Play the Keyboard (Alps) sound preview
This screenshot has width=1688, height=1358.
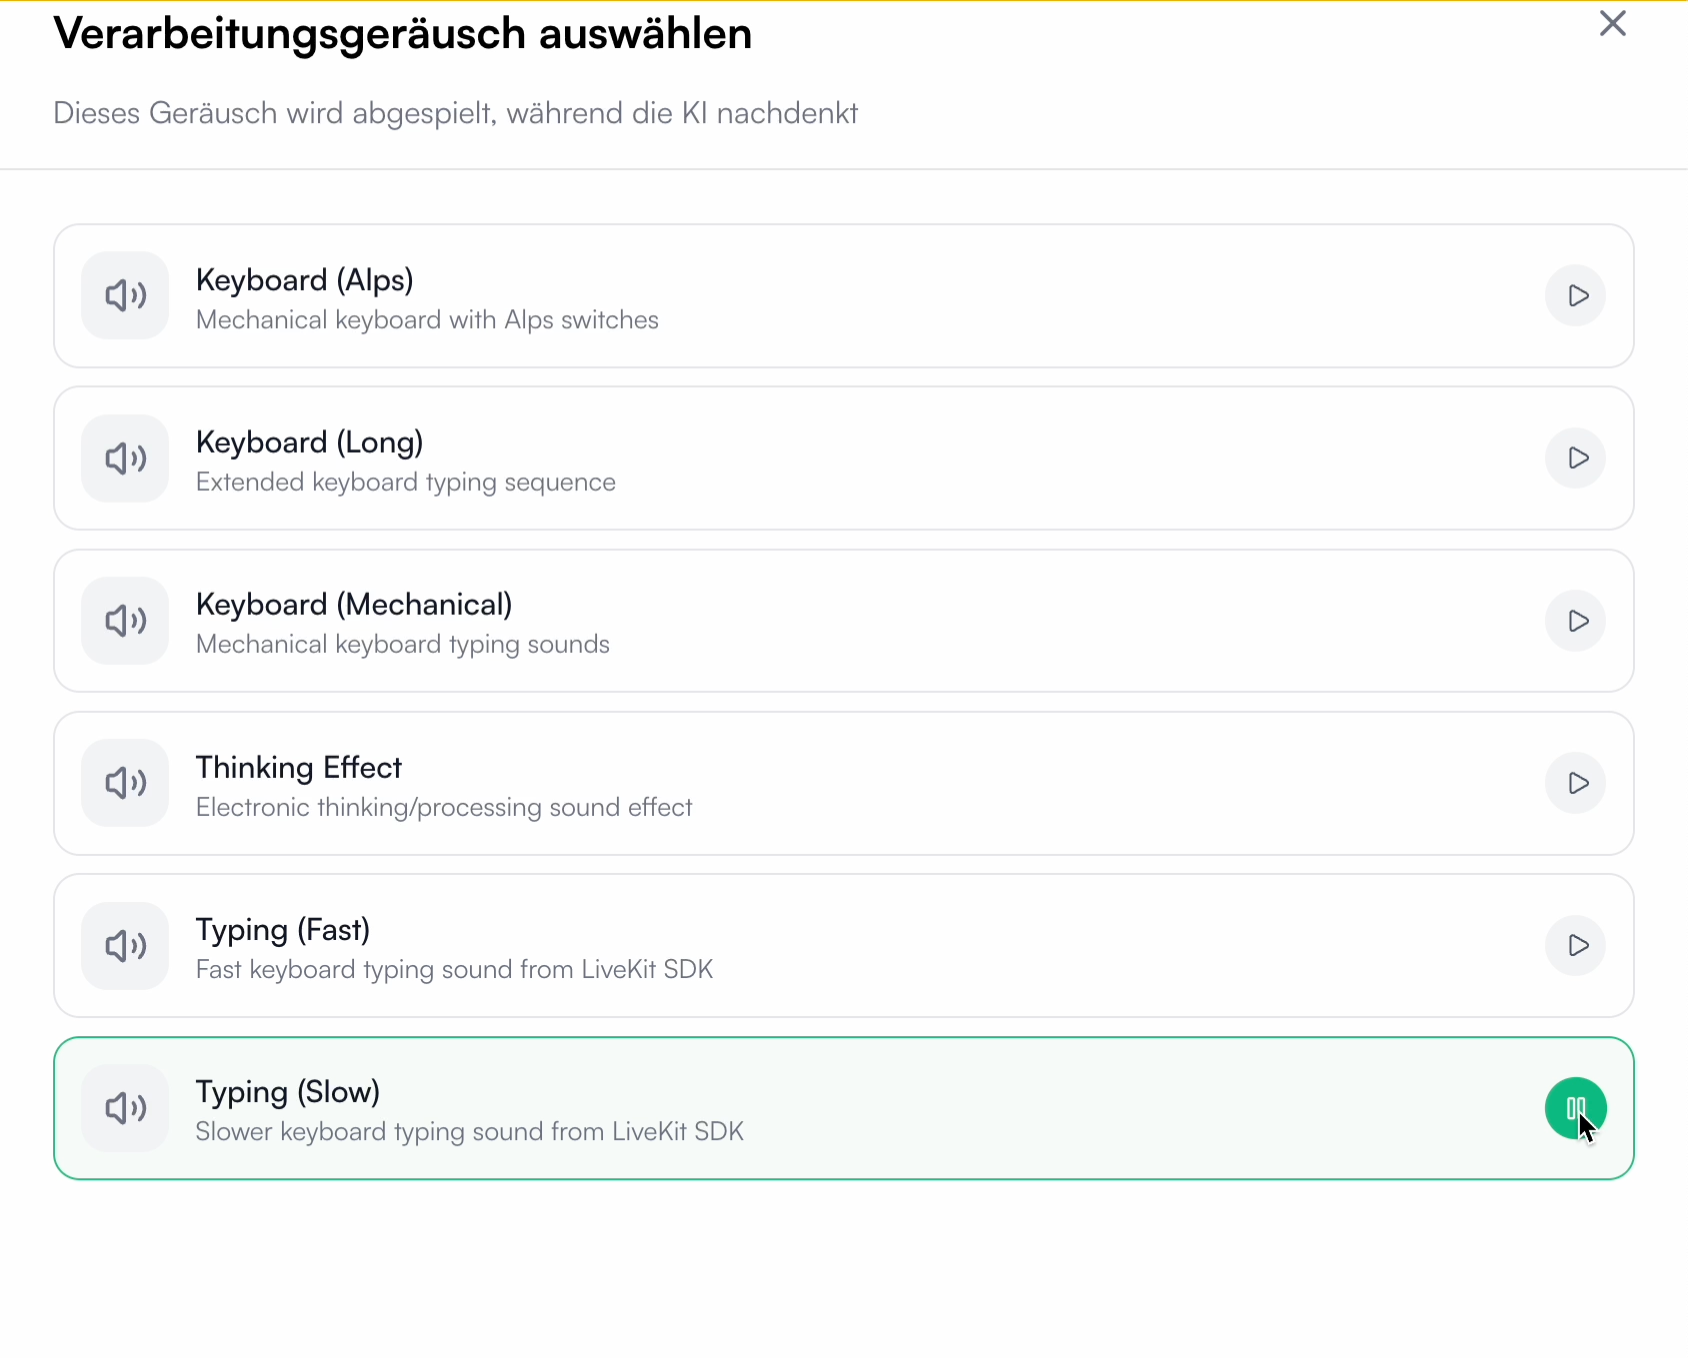click(x=1576, y=296)
